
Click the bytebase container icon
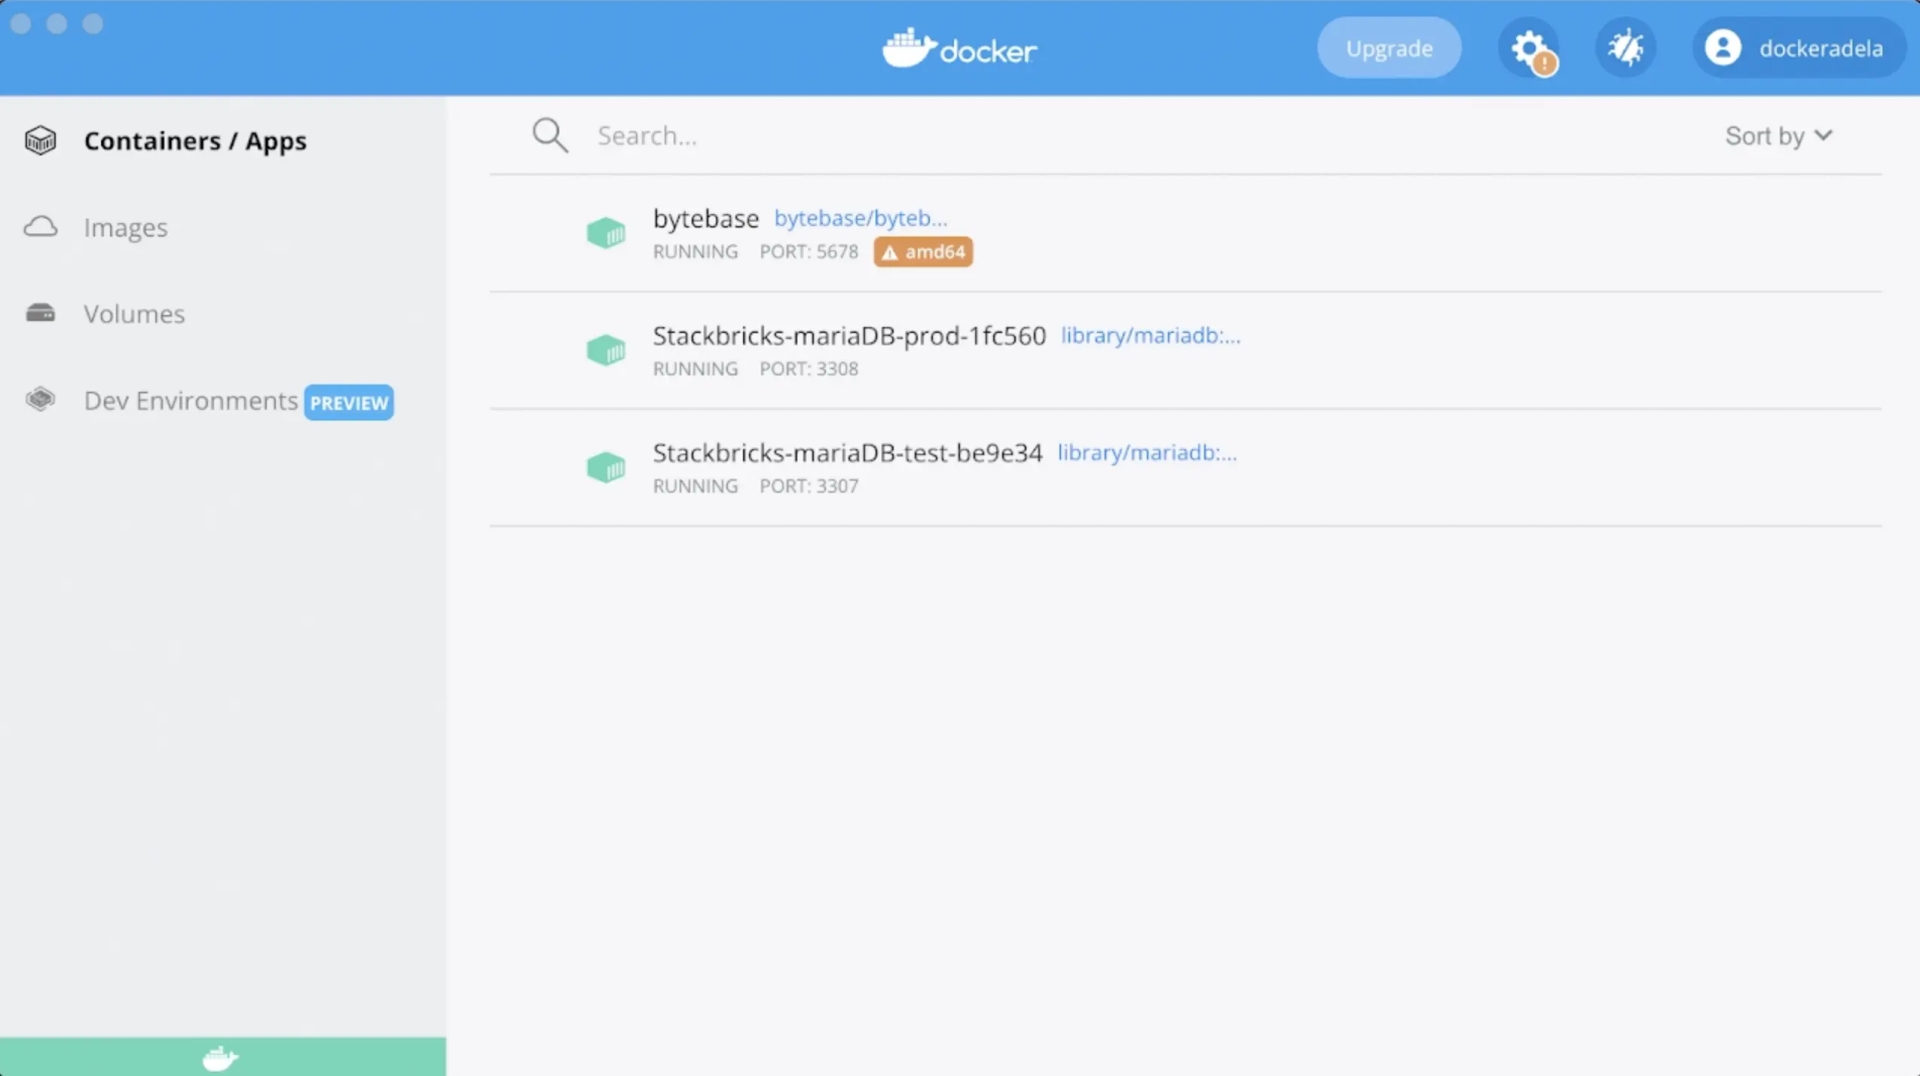(606, 233)
